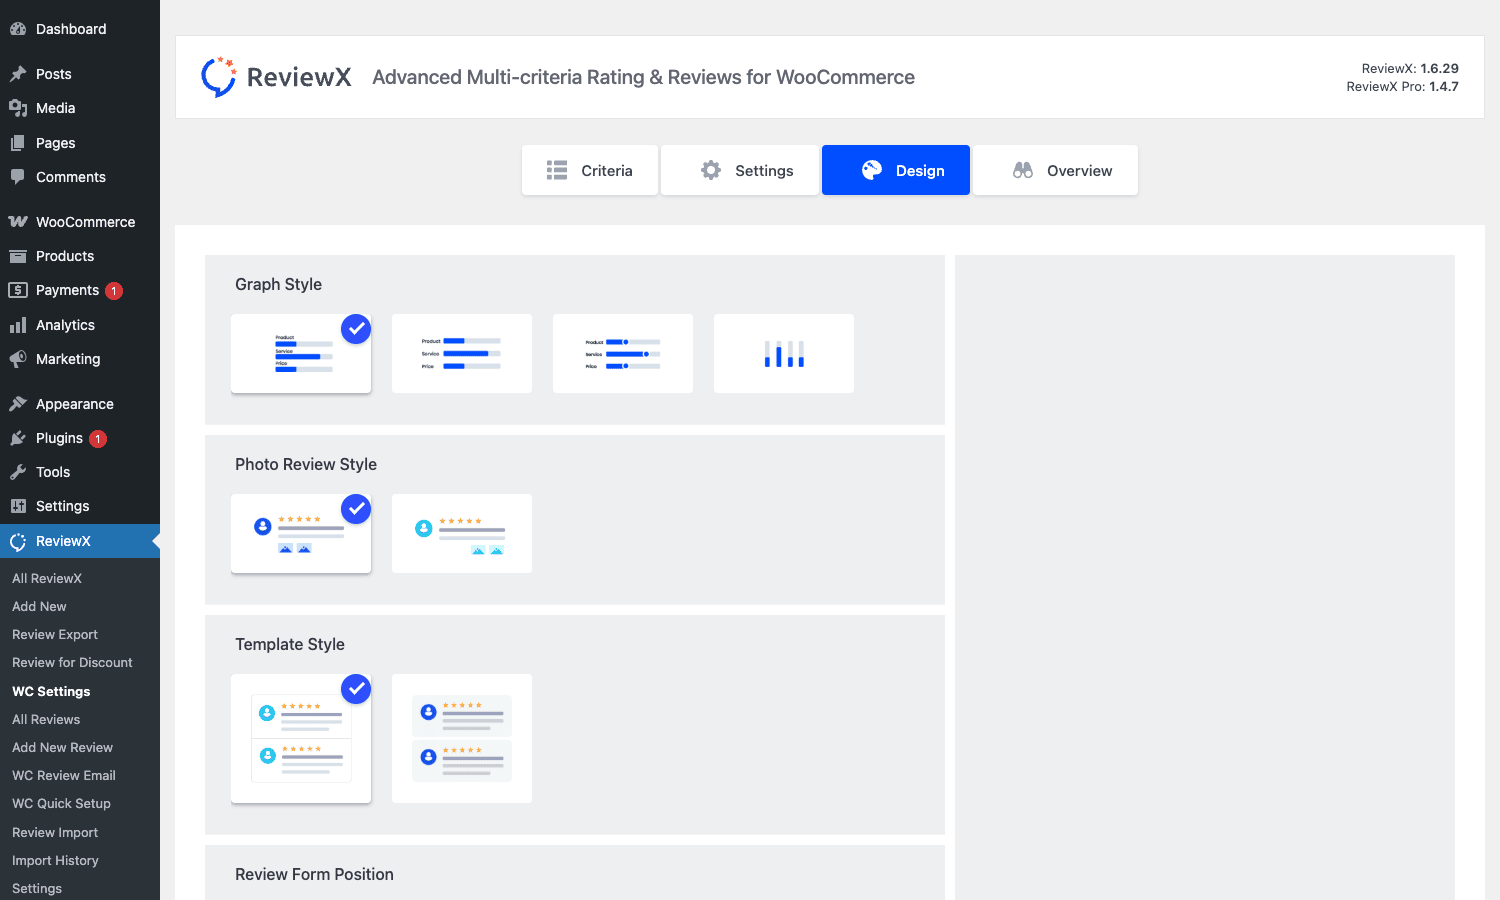Screen dimensions: 1500x900
Task: Click the Media library icon
Action: click(18, 108)
